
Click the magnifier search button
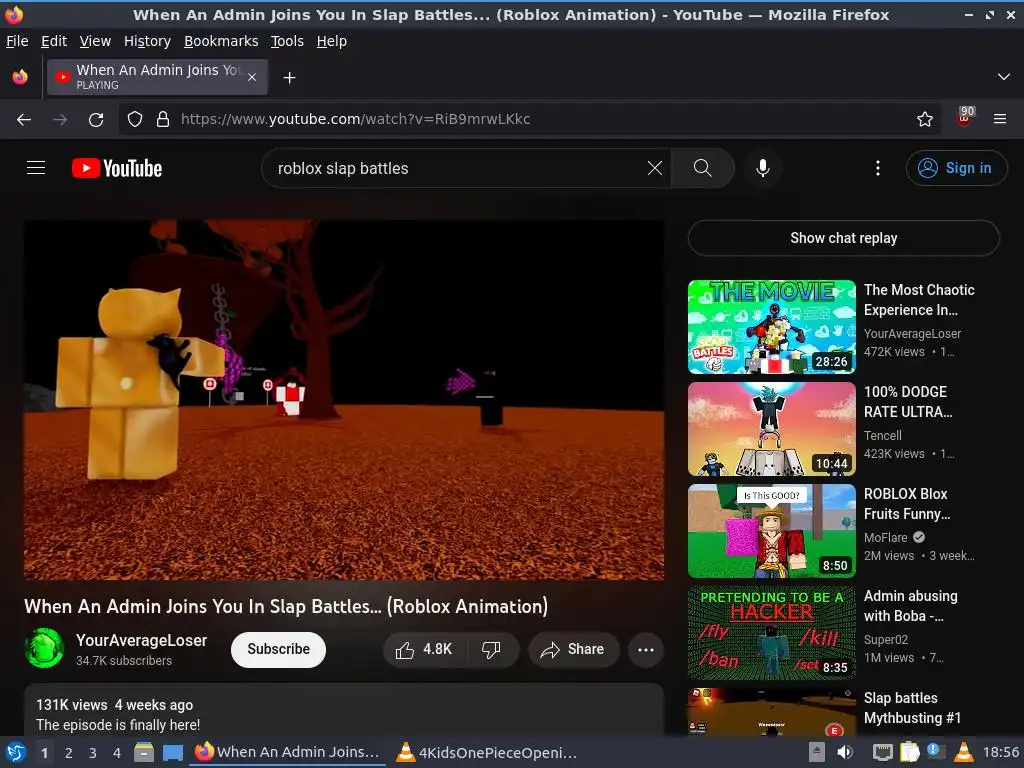[703, 168]
